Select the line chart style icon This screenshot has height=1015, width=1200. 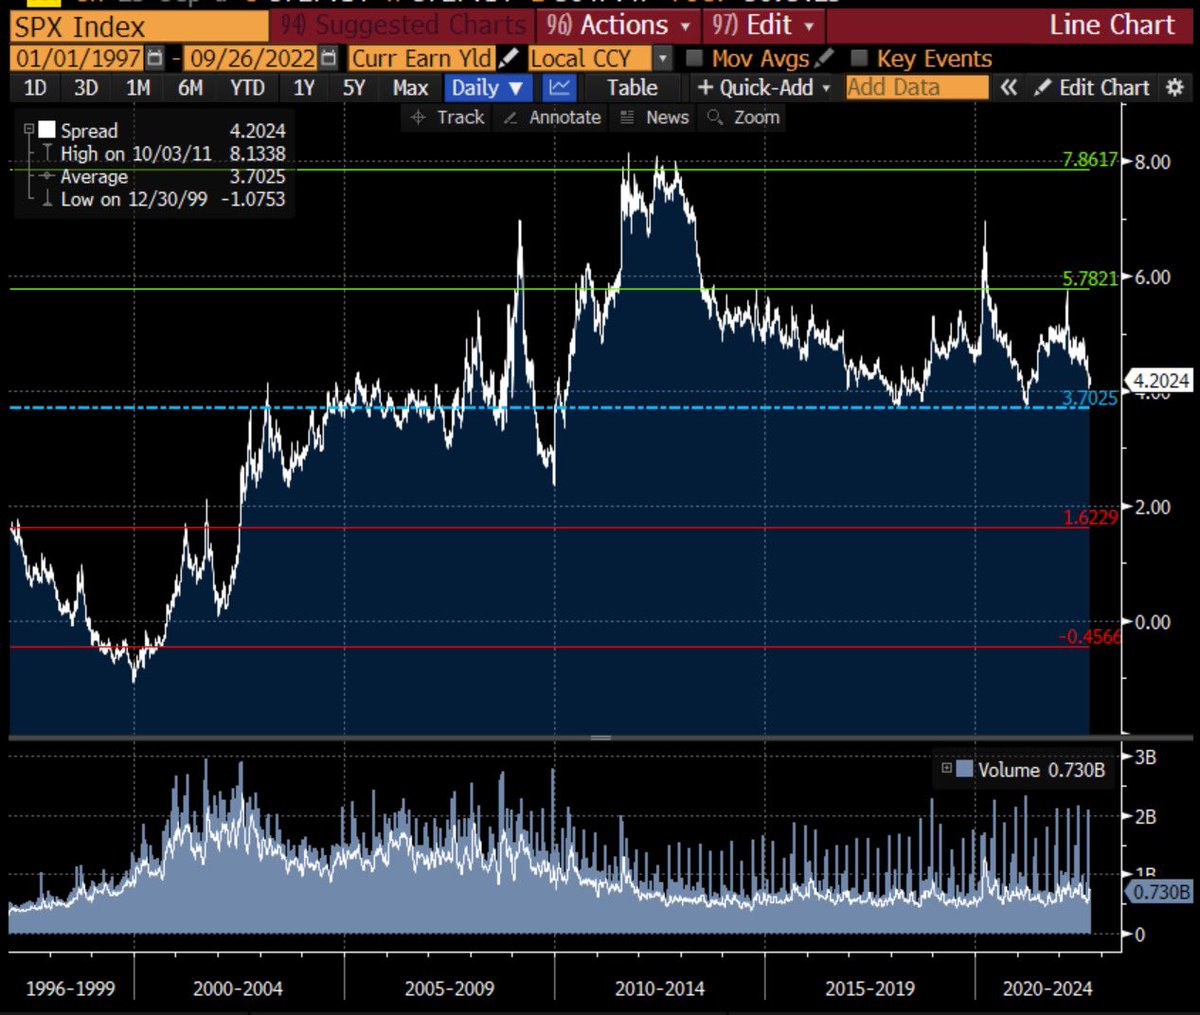point(558,87)
